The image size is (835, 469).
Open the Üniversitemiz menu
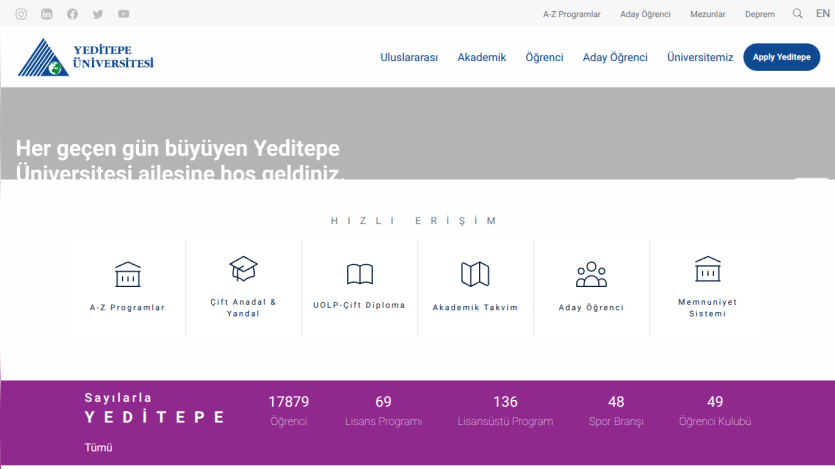pos(700,57)
